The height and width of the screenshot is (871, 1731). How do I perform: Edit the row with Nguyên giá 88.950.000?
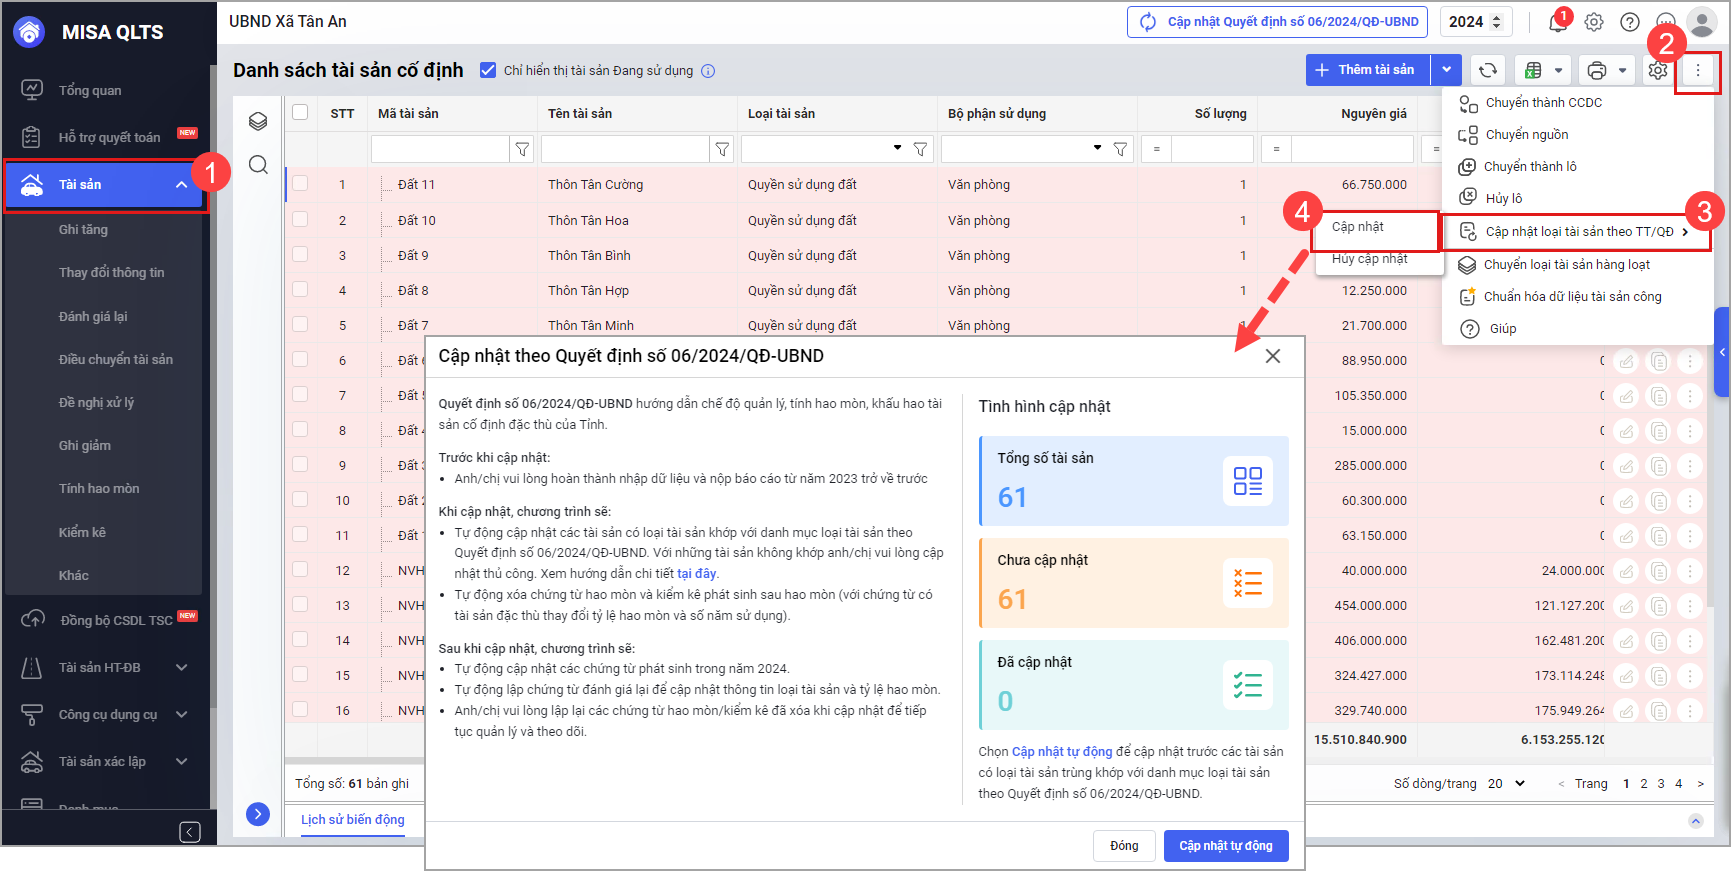tap(1627, 361)
